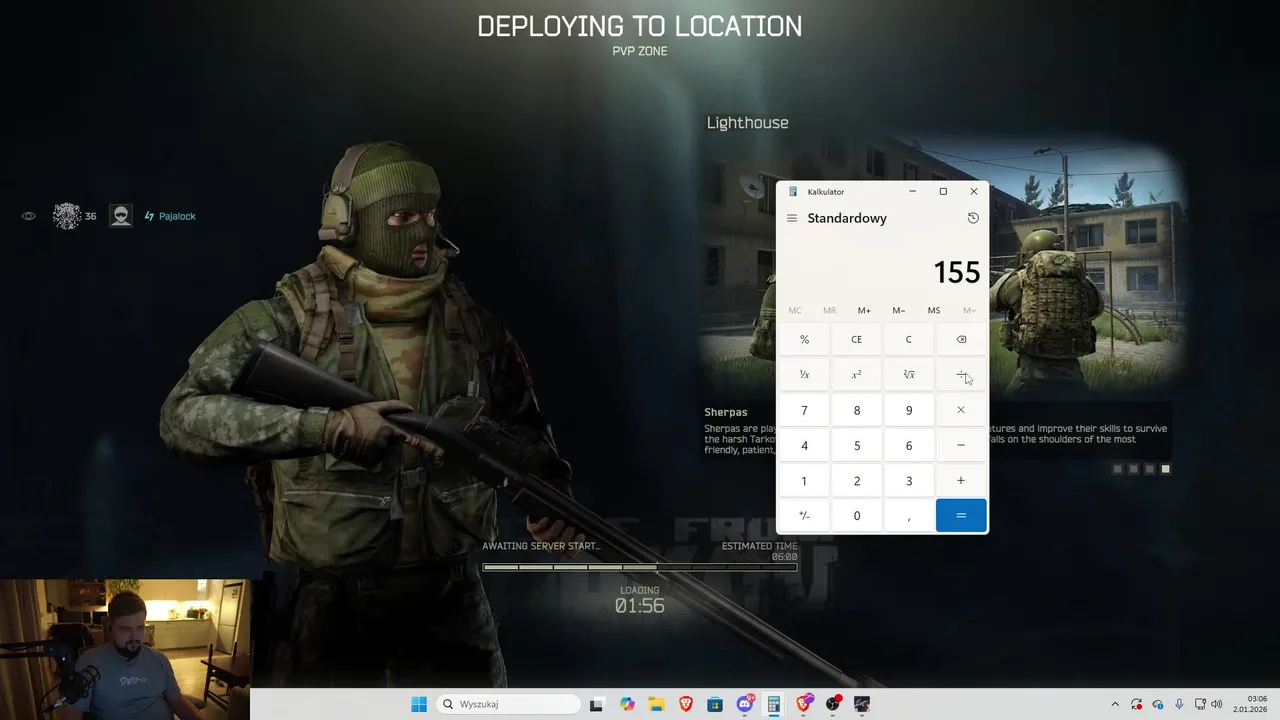
Task: Click the MC memory clear button
Action: pyautogui.click(x=795, y=310)
